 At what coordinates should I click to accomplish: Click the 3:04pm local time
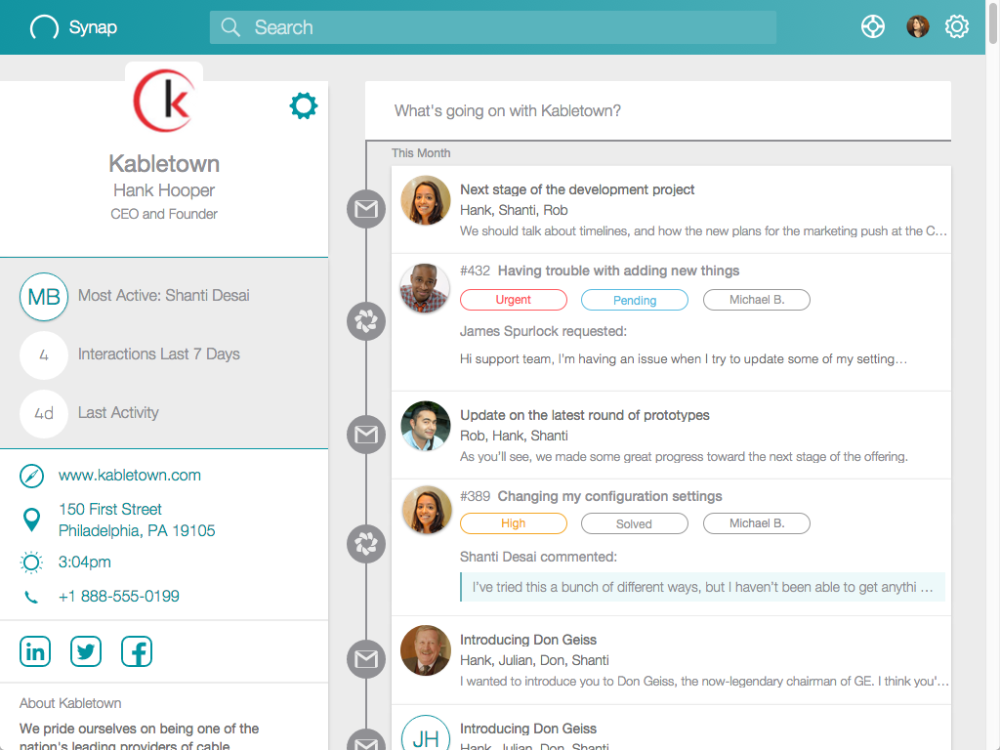[85, 562]
